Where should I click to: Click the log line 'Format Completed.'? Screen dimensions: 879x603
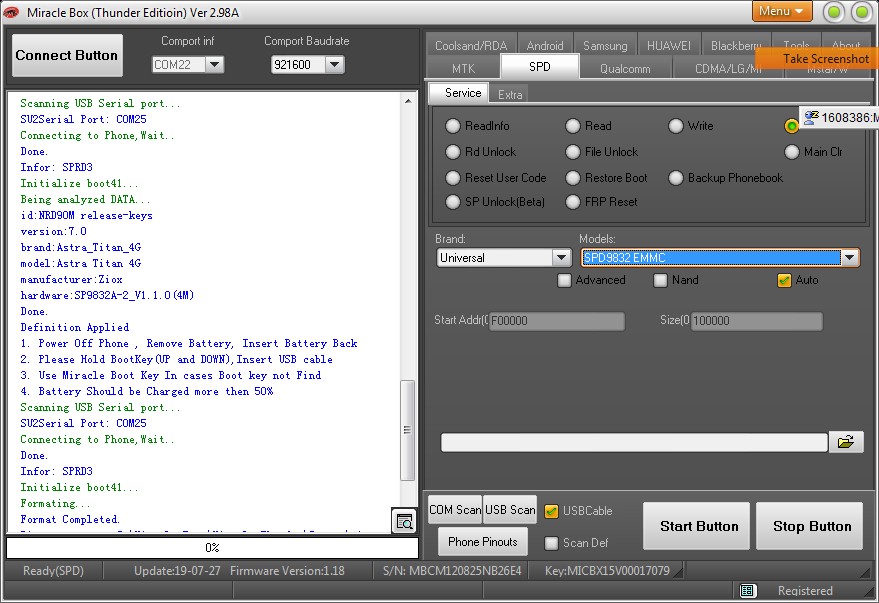[70, 519]
